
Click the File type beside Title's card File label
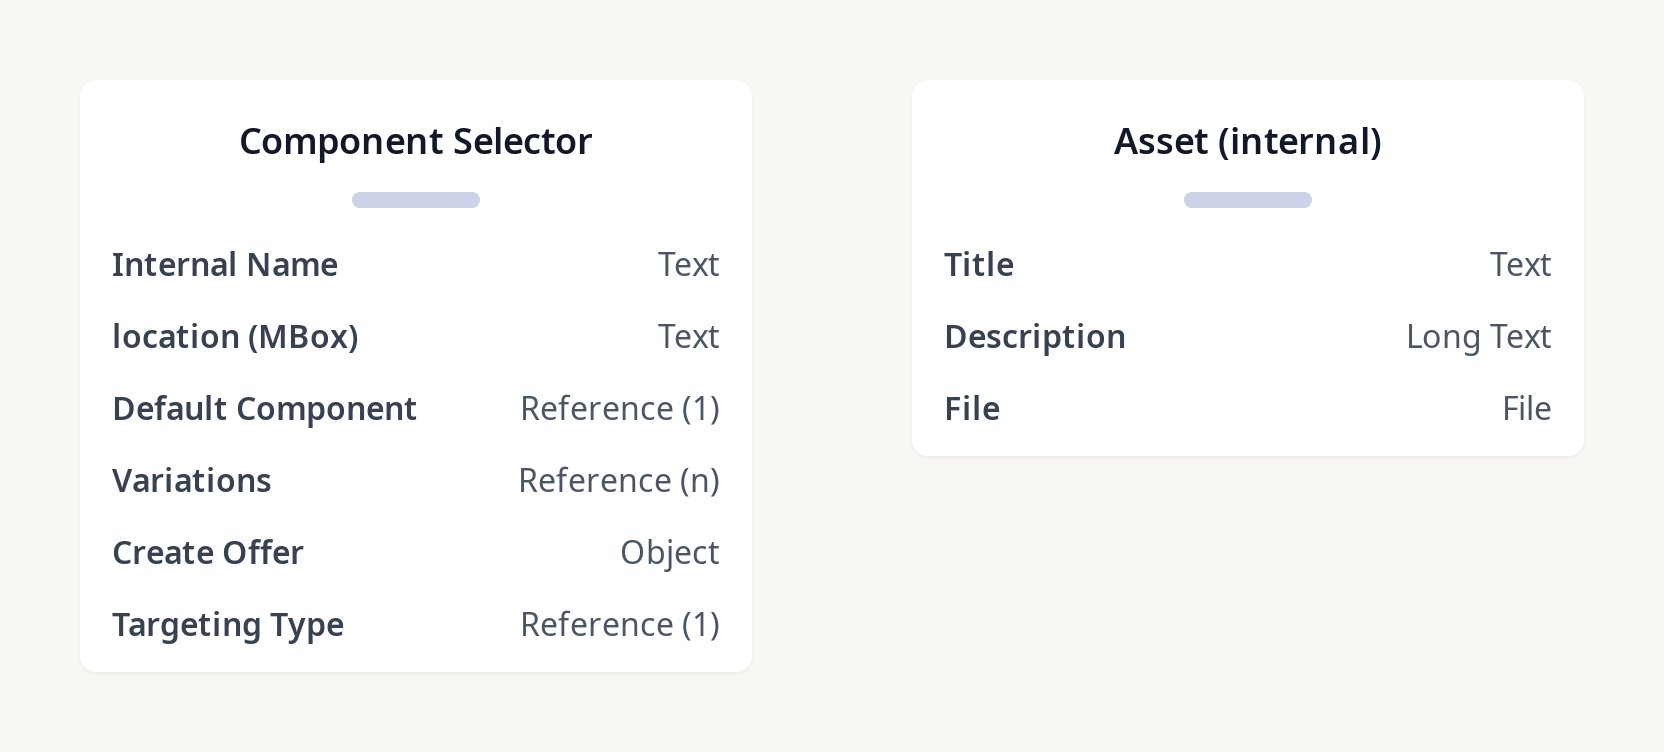click(x=1526, y=409)
